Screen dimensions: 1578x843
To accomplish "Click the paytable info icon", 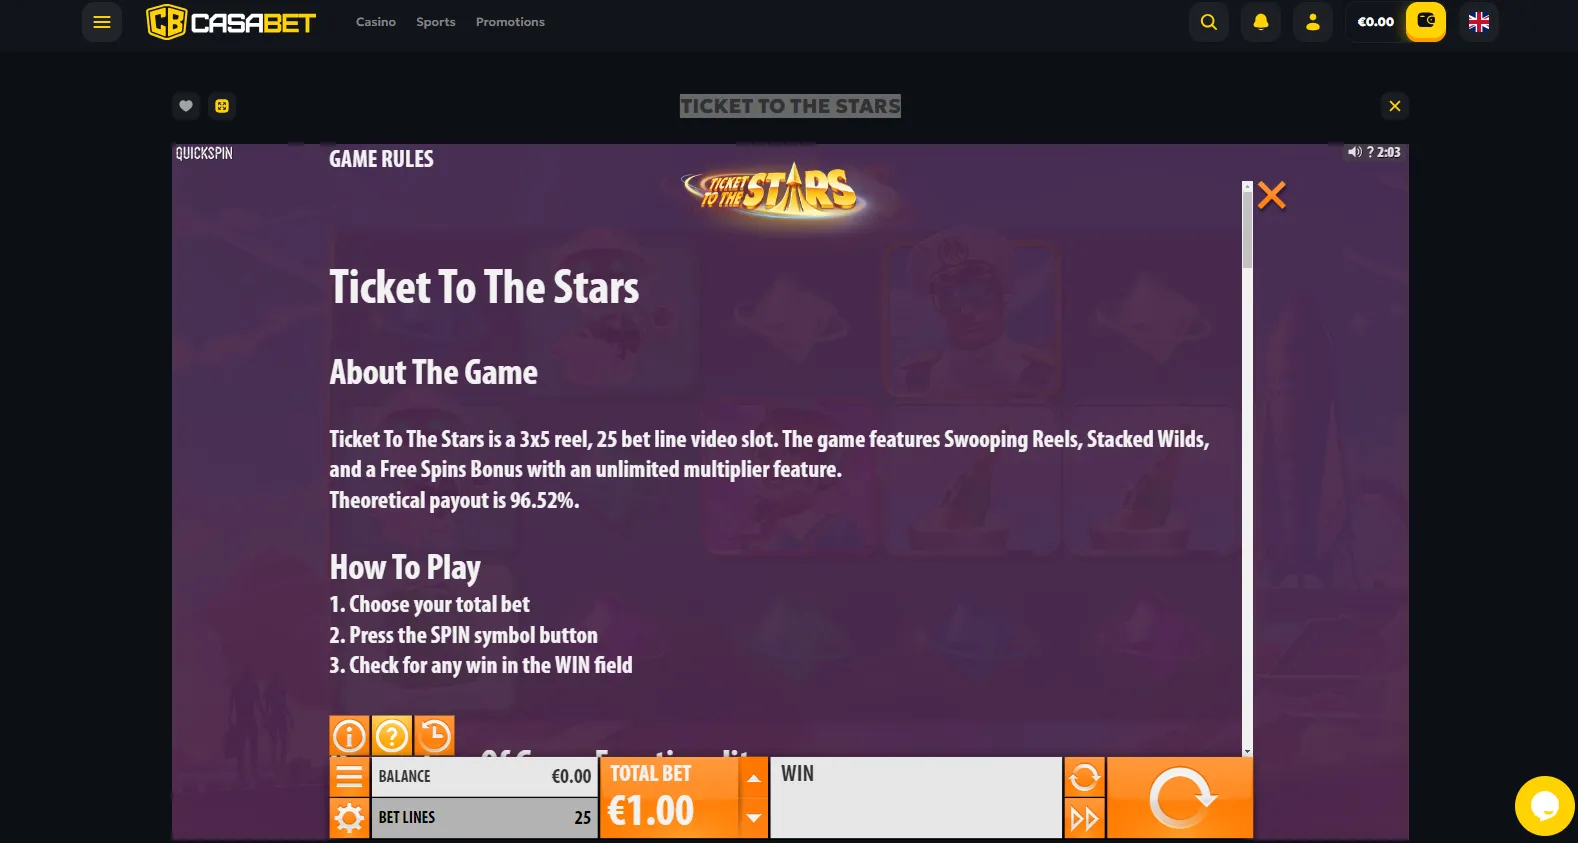I will 349,736.
